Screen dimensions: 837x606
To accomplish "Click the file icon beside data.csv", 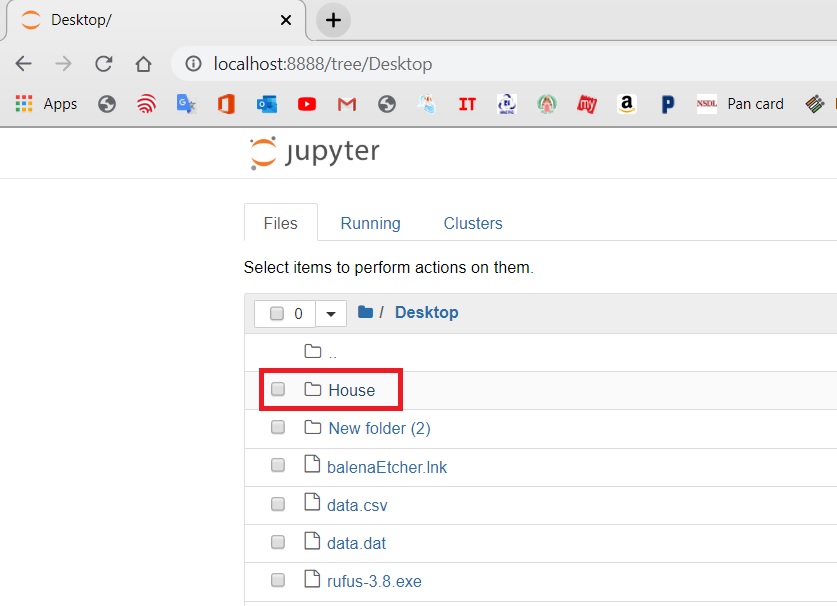I will coord(312,502).
